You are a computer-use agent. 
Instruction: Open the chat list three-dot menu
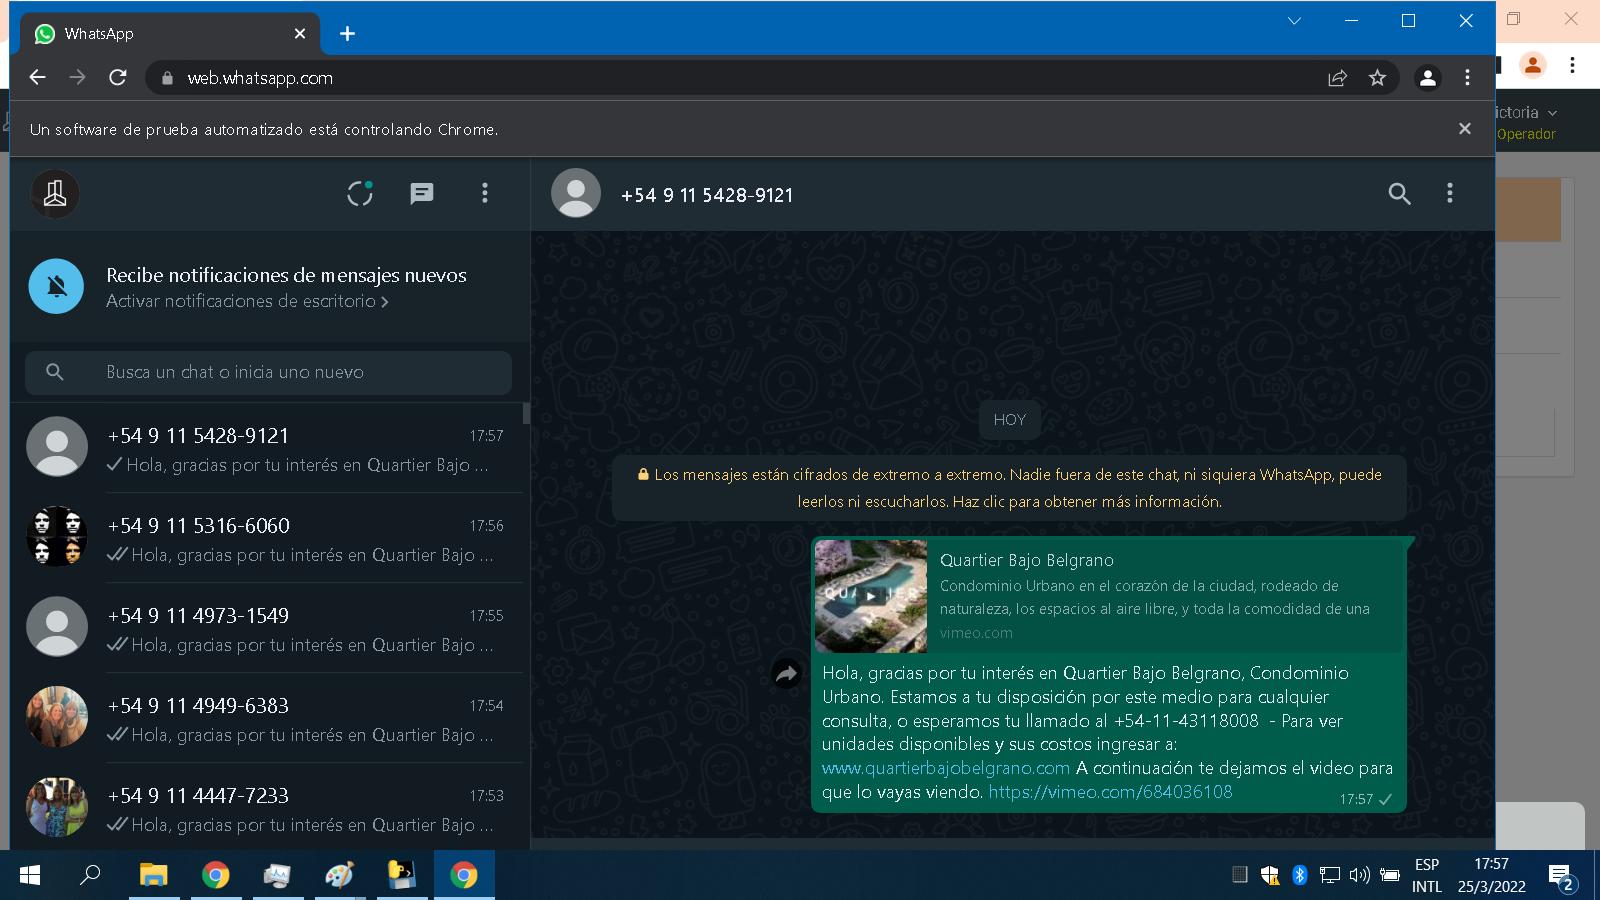pyautogui.click(x=485, y=193)
